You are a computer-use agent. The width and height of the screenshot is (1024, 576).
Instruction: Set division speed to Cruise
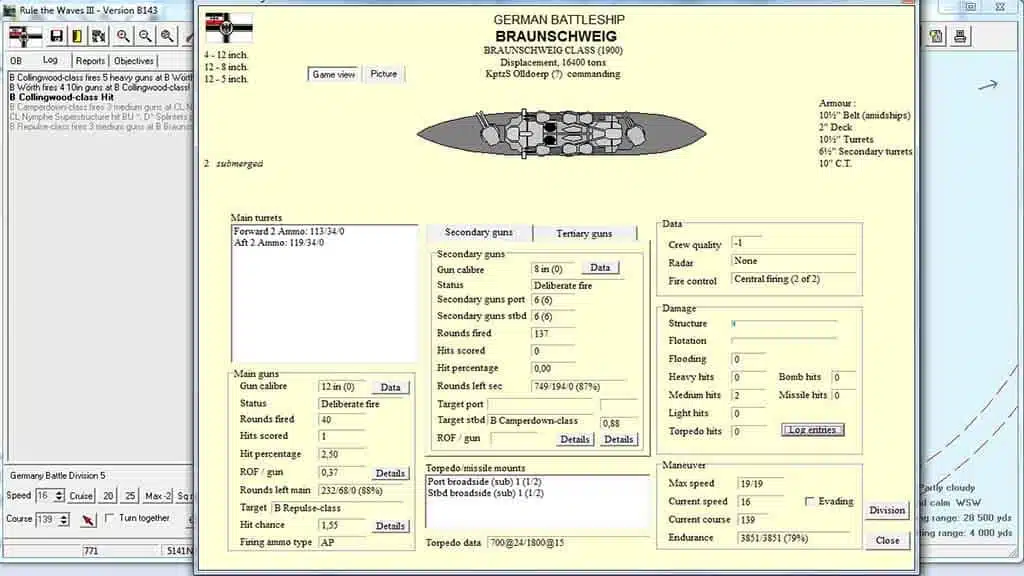pos(81,496)
